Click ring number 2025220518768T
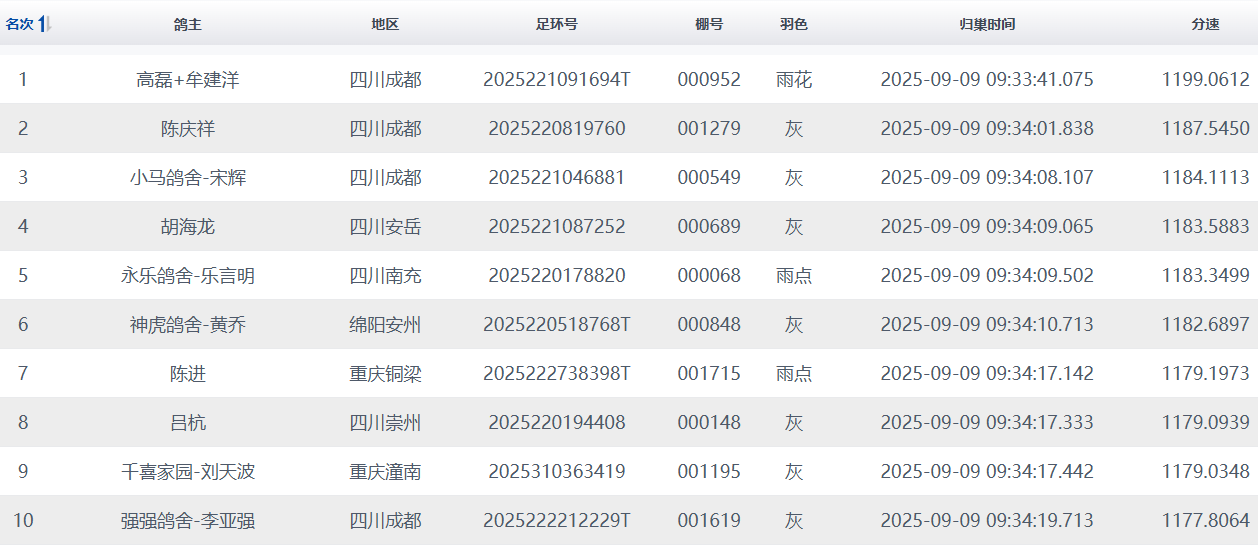This screenshot has width=1258, height=545. pos(556,325)
